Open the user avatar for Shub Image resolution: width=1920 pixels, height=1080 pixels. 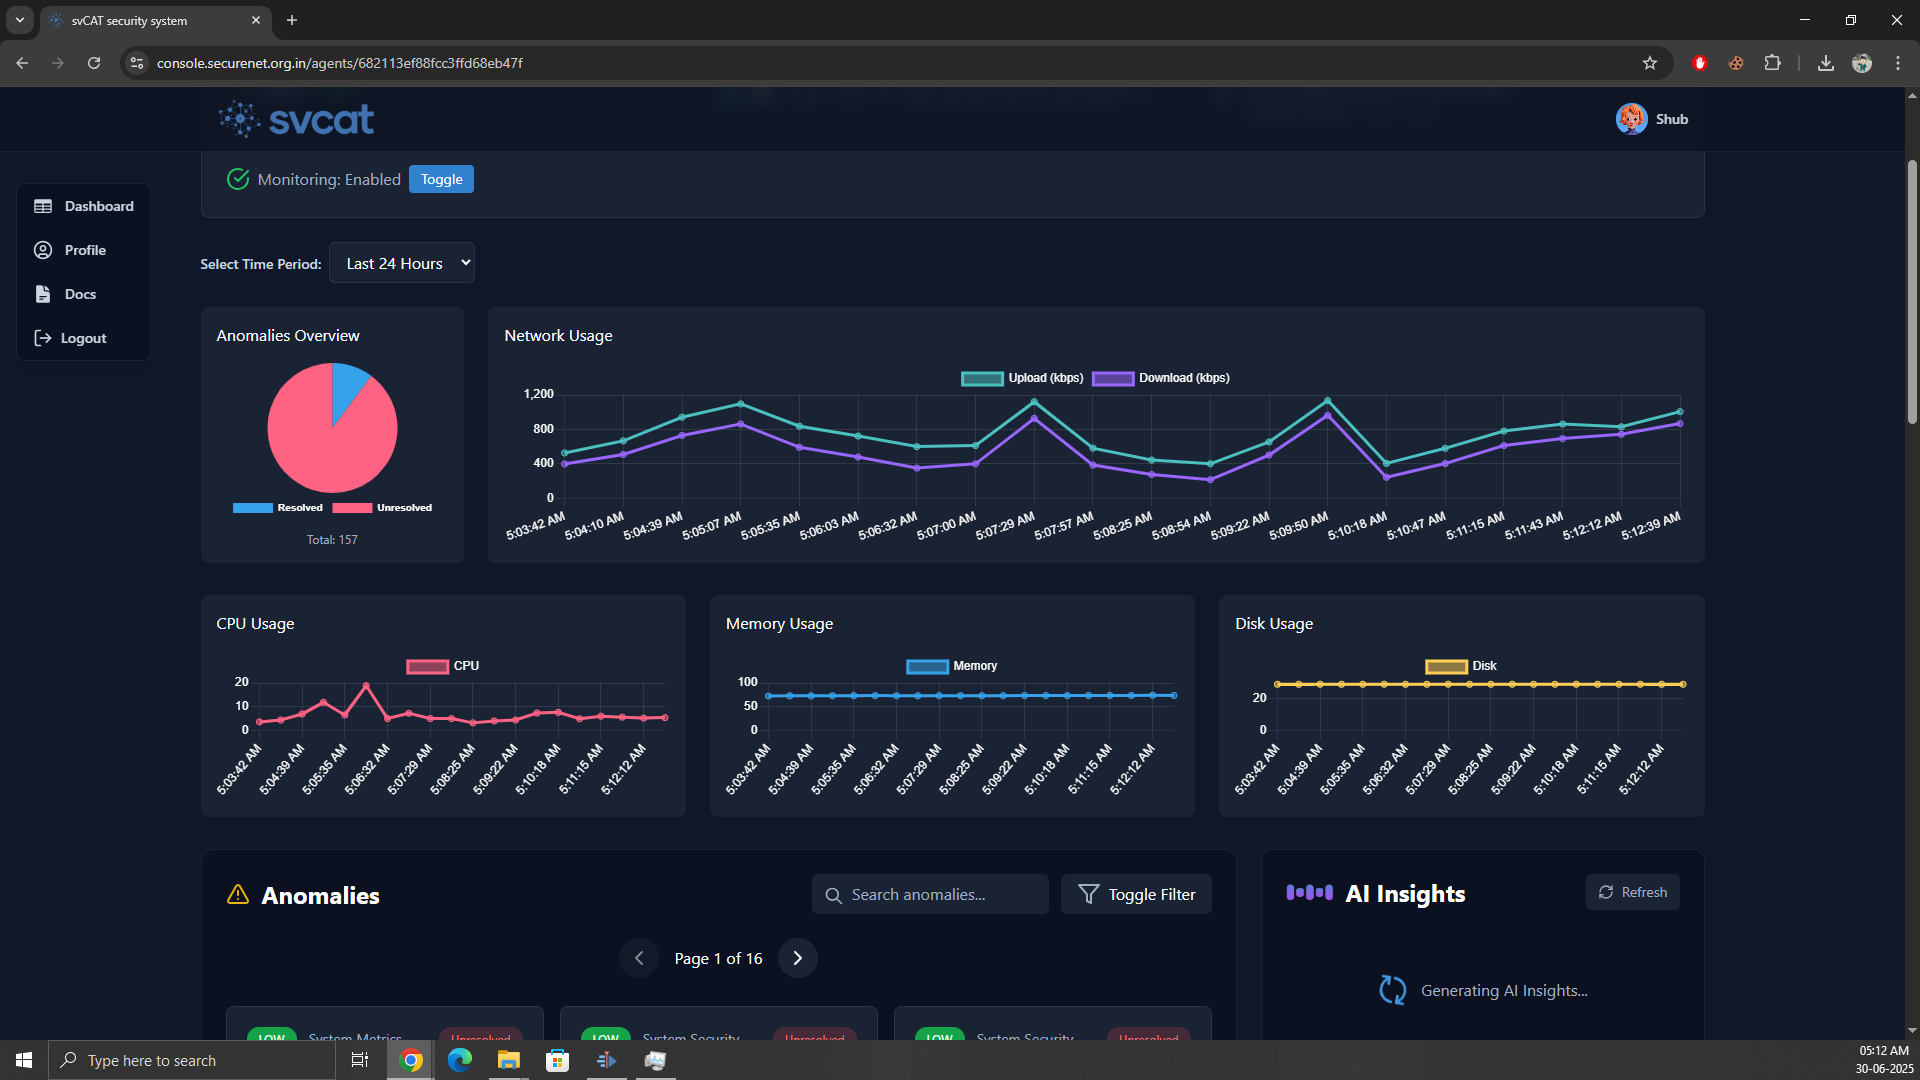click(x=1631, y=119)
